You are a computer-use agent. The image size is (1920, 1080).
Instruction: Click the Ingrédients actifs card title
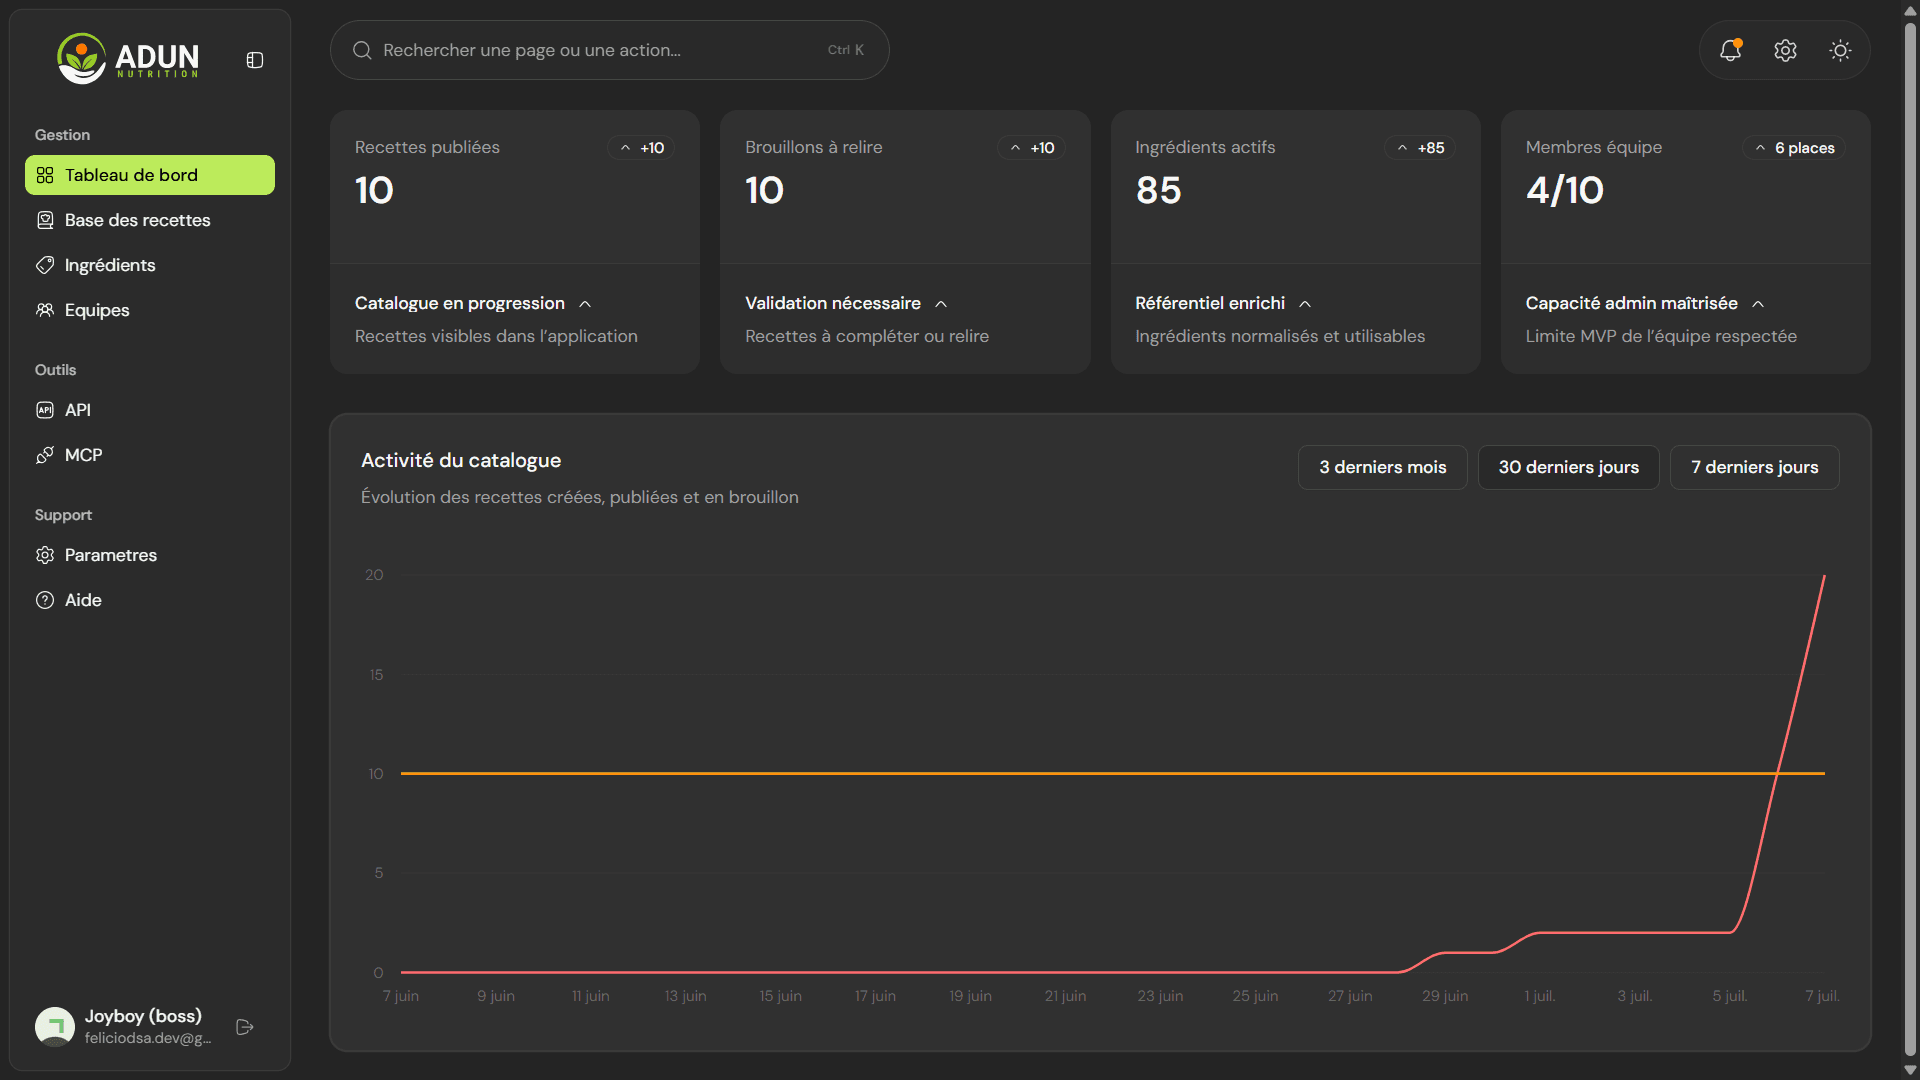click(1205, 147)
